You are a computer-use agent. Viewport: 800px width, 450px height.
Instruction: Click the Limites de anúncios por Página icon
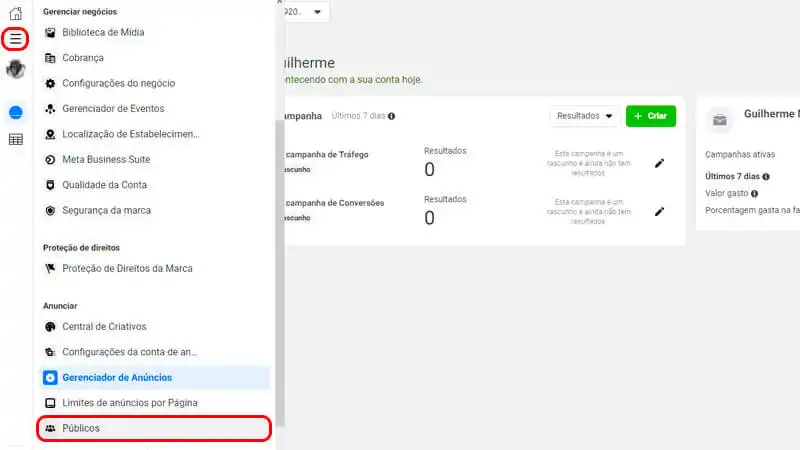pyautogui.click(x=50, y=403)
